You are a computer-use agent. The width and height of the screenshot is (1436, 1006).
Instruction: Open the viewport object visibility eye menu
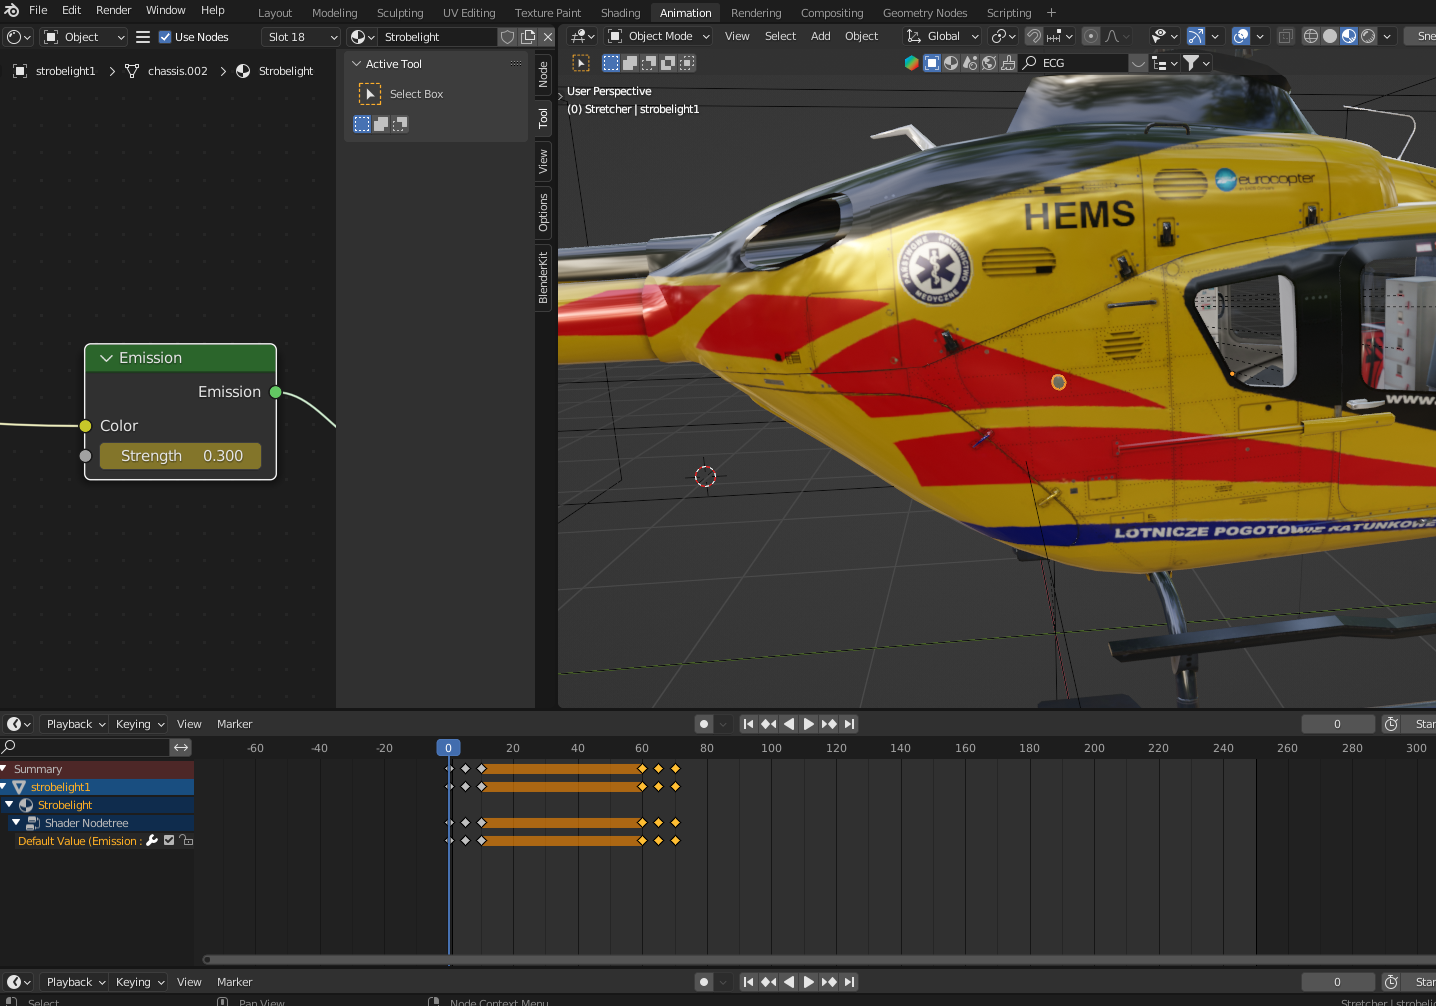1164,36
